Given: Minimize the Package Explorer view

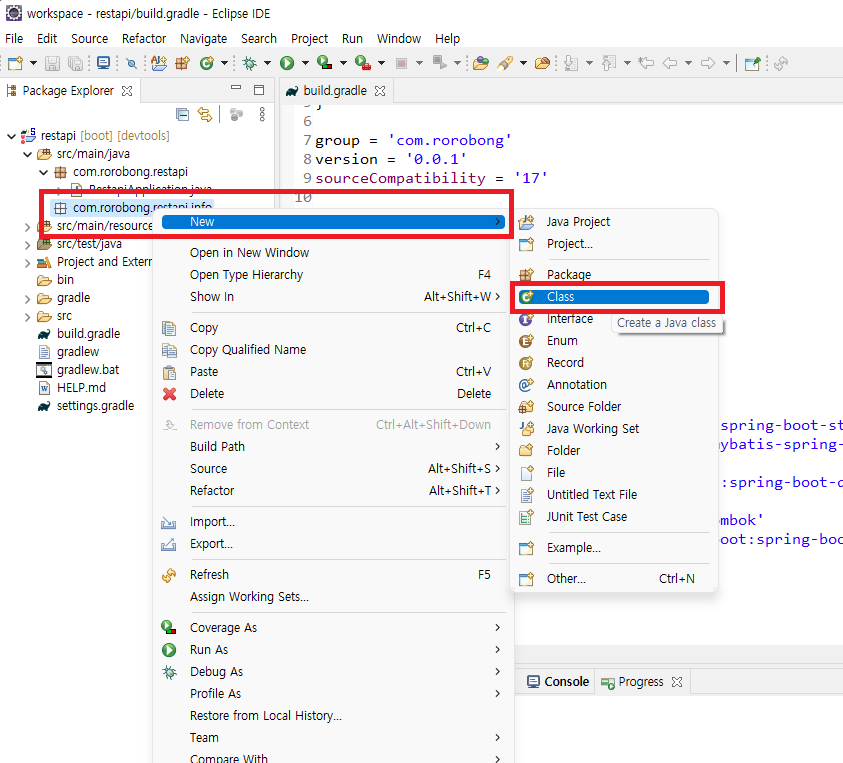Looking at the screenshot, I should tap(235, 88).
